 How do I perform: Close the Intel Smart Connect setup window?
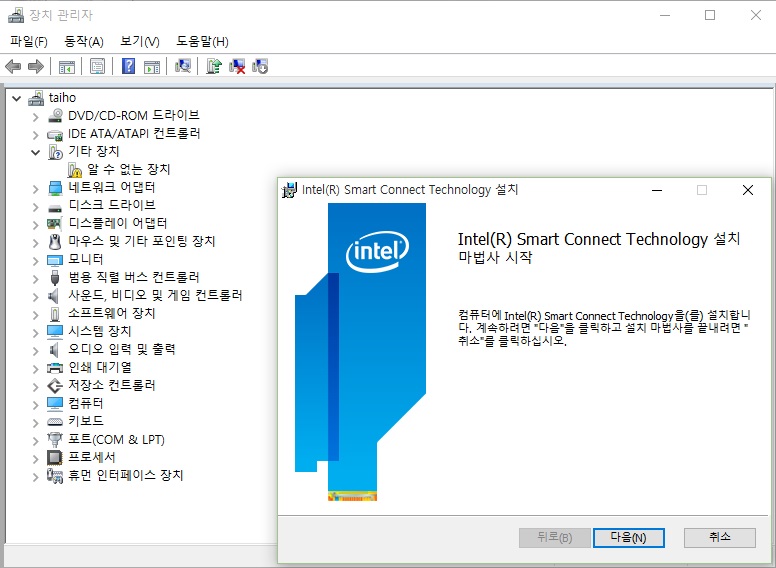pos(748,190)
